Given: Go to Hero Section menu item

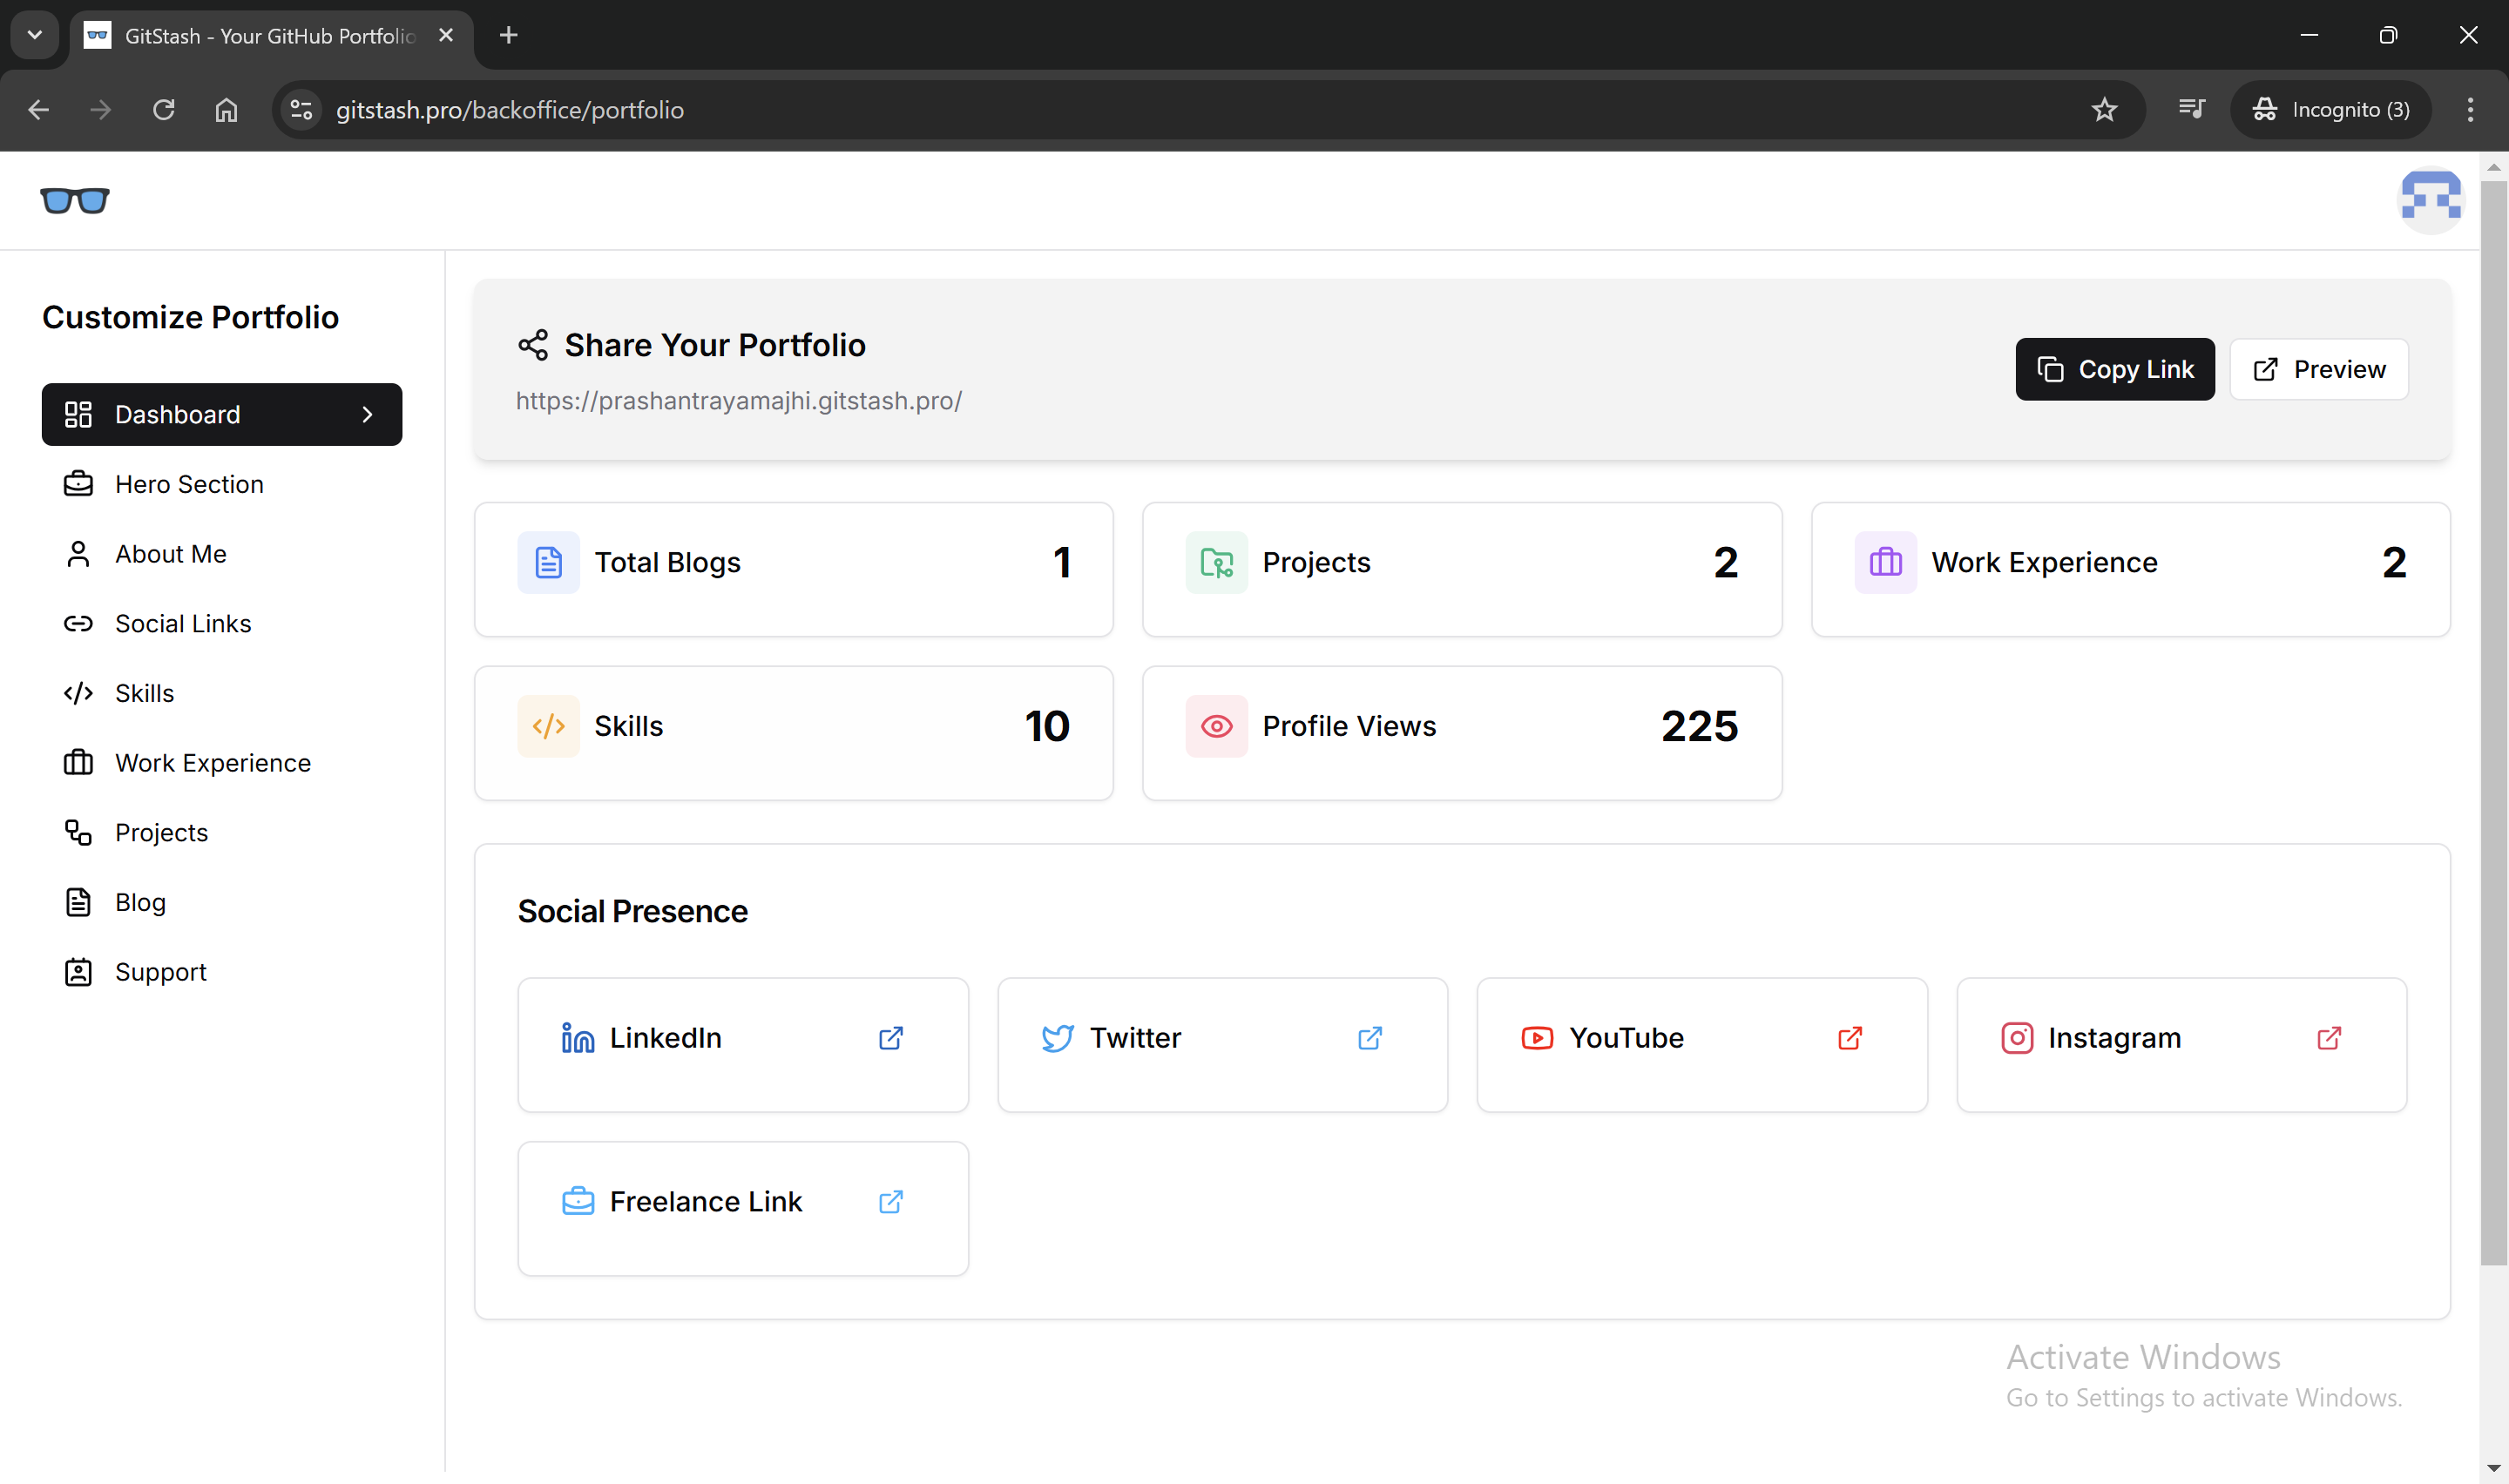Looking at the screenshot, I should click(x=189, y=484).
